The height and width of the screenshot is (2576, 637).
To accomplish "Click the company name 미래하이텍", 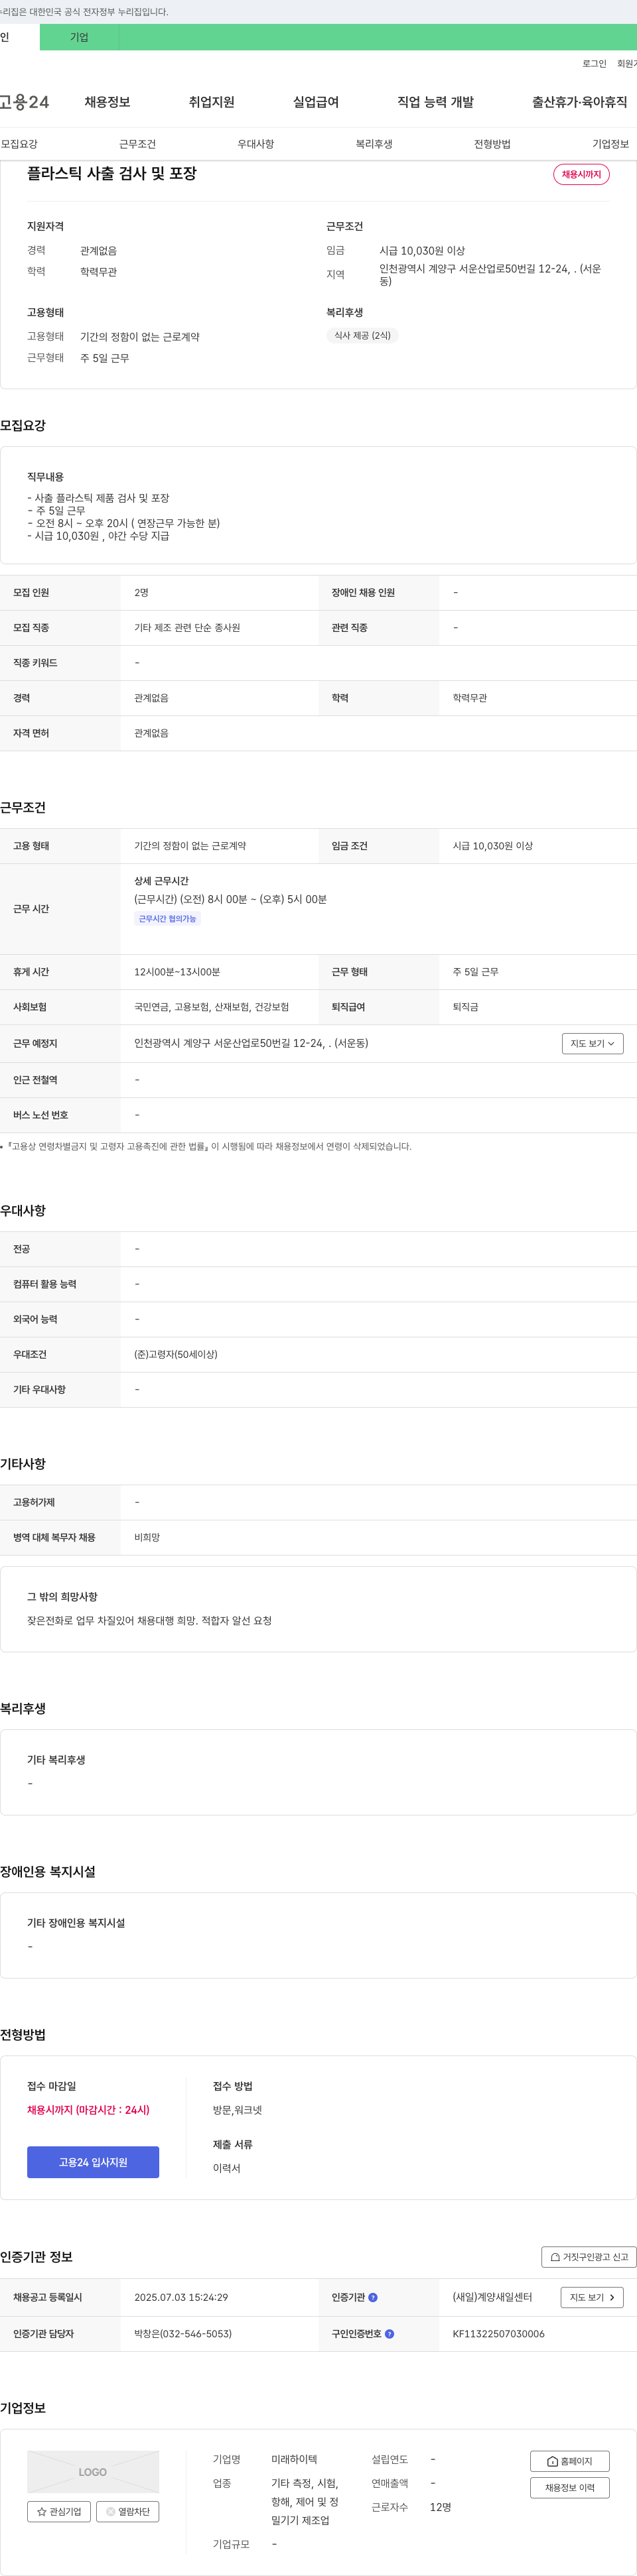I will click(x=294, y=2459).
